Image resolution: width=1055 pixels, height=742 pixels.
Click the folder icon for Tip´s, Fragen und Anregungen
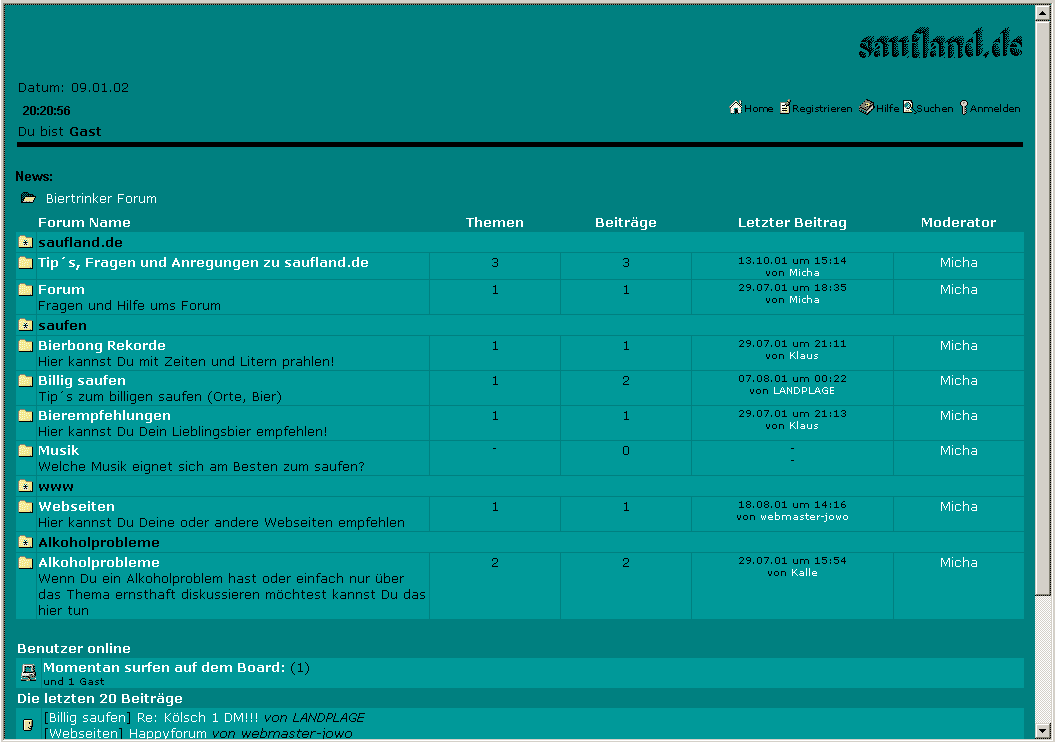point(26,262)
